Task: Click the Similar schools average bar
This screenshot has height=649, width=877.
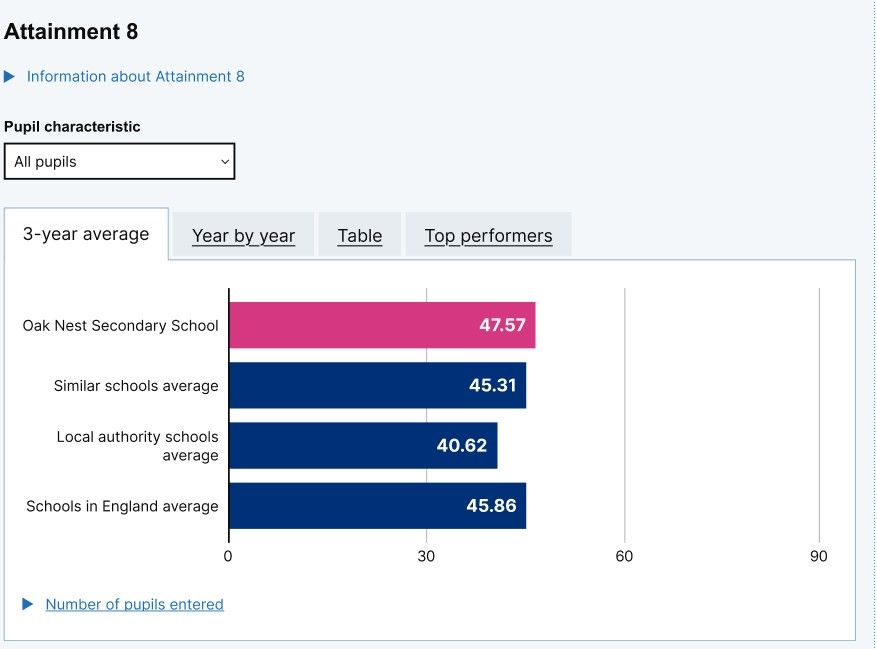Action: [x=375, y=386]
